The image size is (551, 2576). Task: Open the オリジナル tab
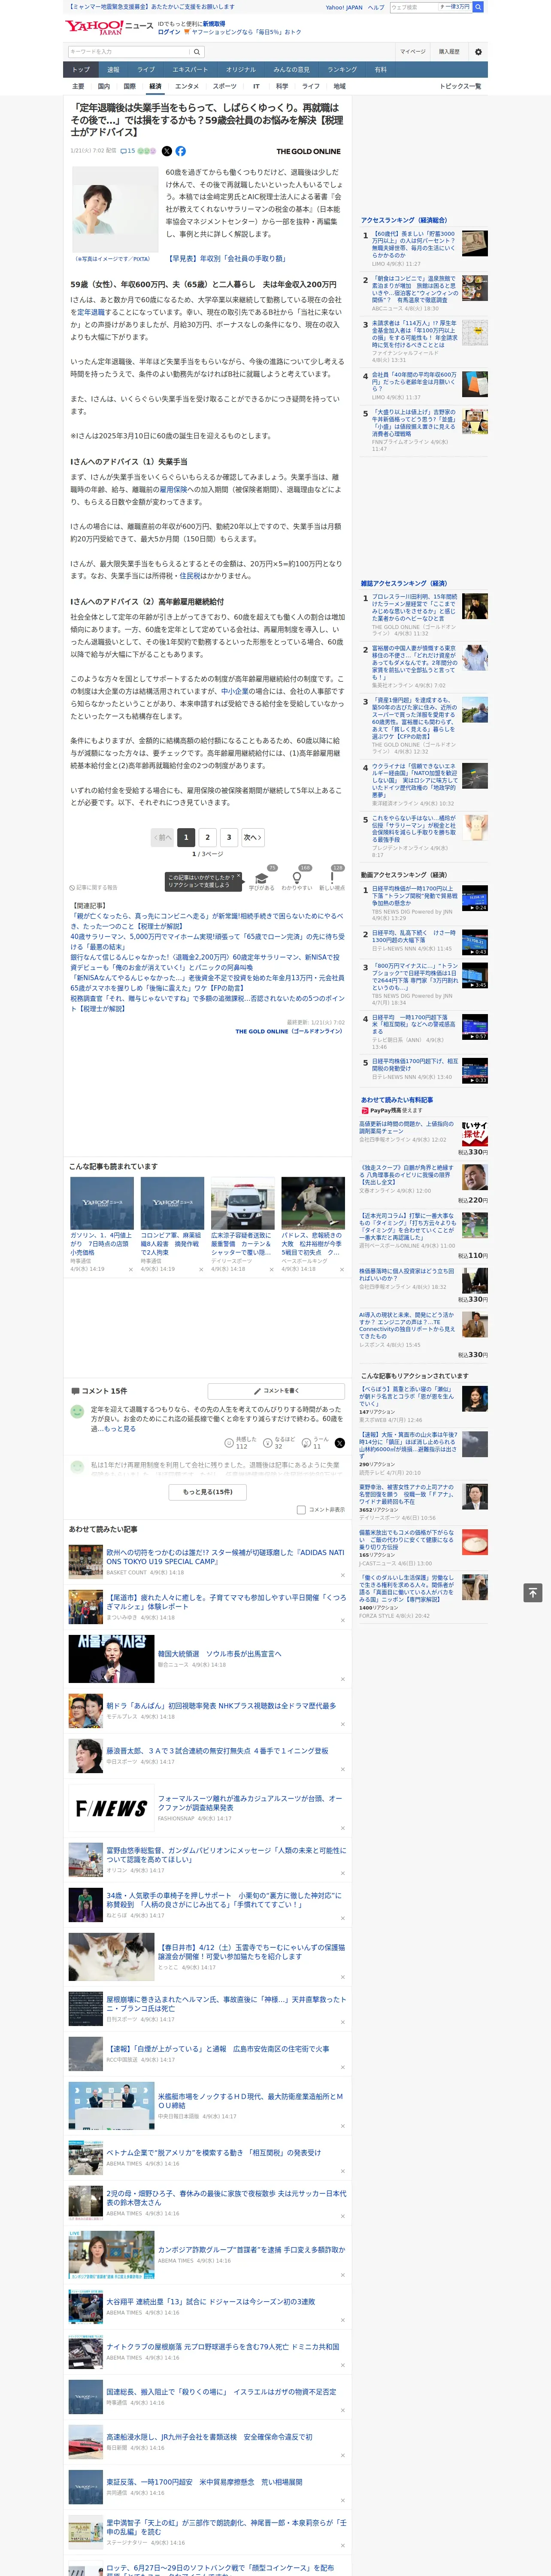pyautogui.click(x=241, y=70)
